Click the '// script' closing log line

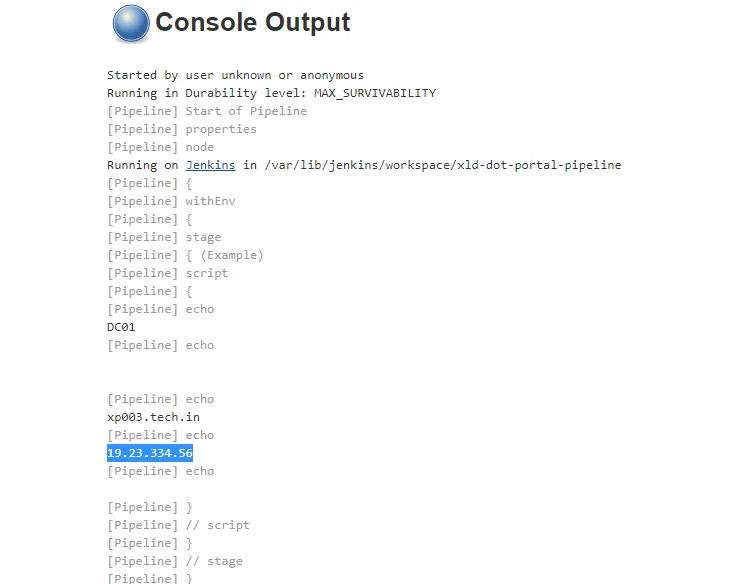[178, 525]
